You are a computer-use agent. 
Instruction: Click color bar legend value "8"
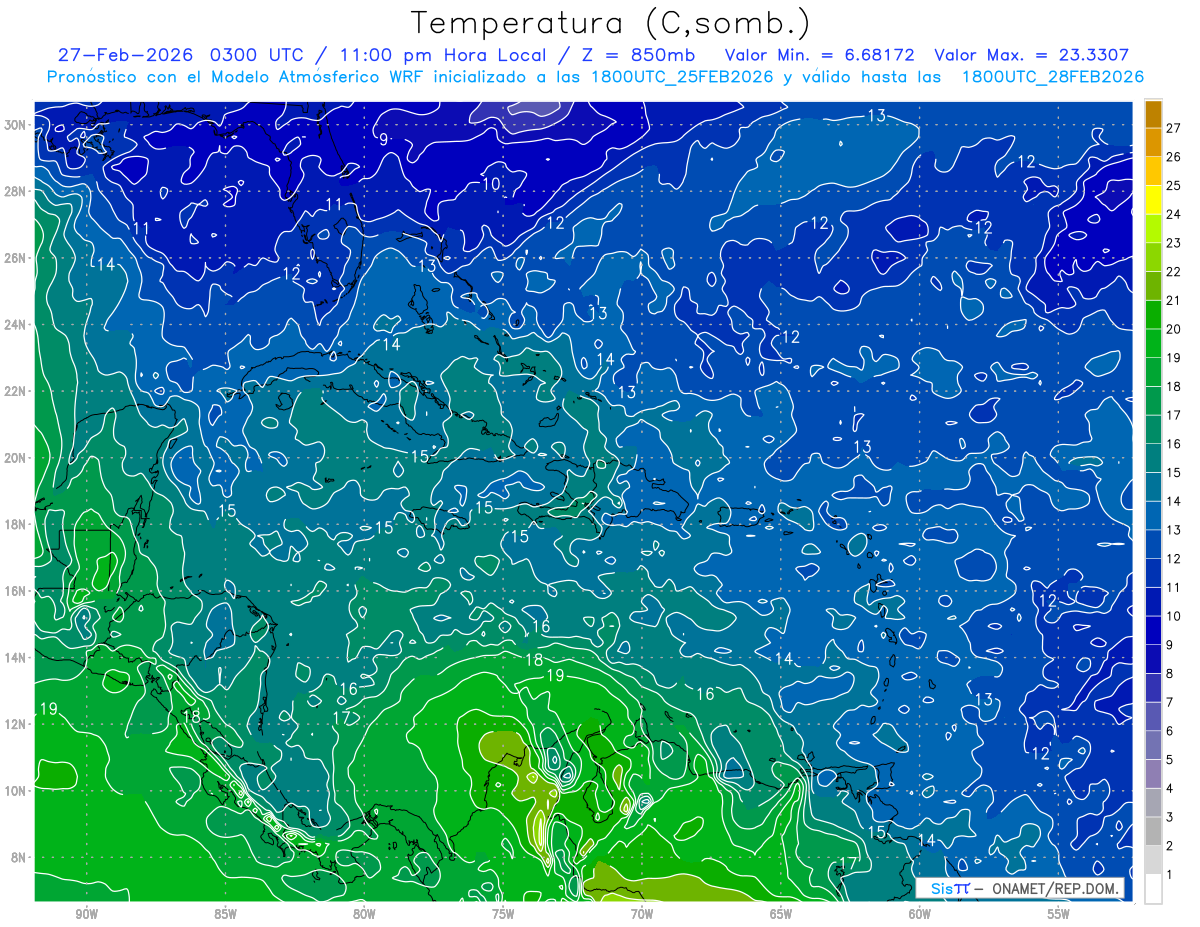[1169, 674]
